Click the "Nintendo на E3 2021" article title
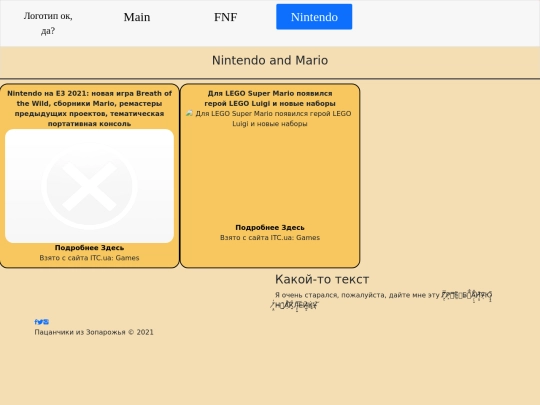Image resolution: width=540 pixels, height=405 pixels. click(89, 108)
